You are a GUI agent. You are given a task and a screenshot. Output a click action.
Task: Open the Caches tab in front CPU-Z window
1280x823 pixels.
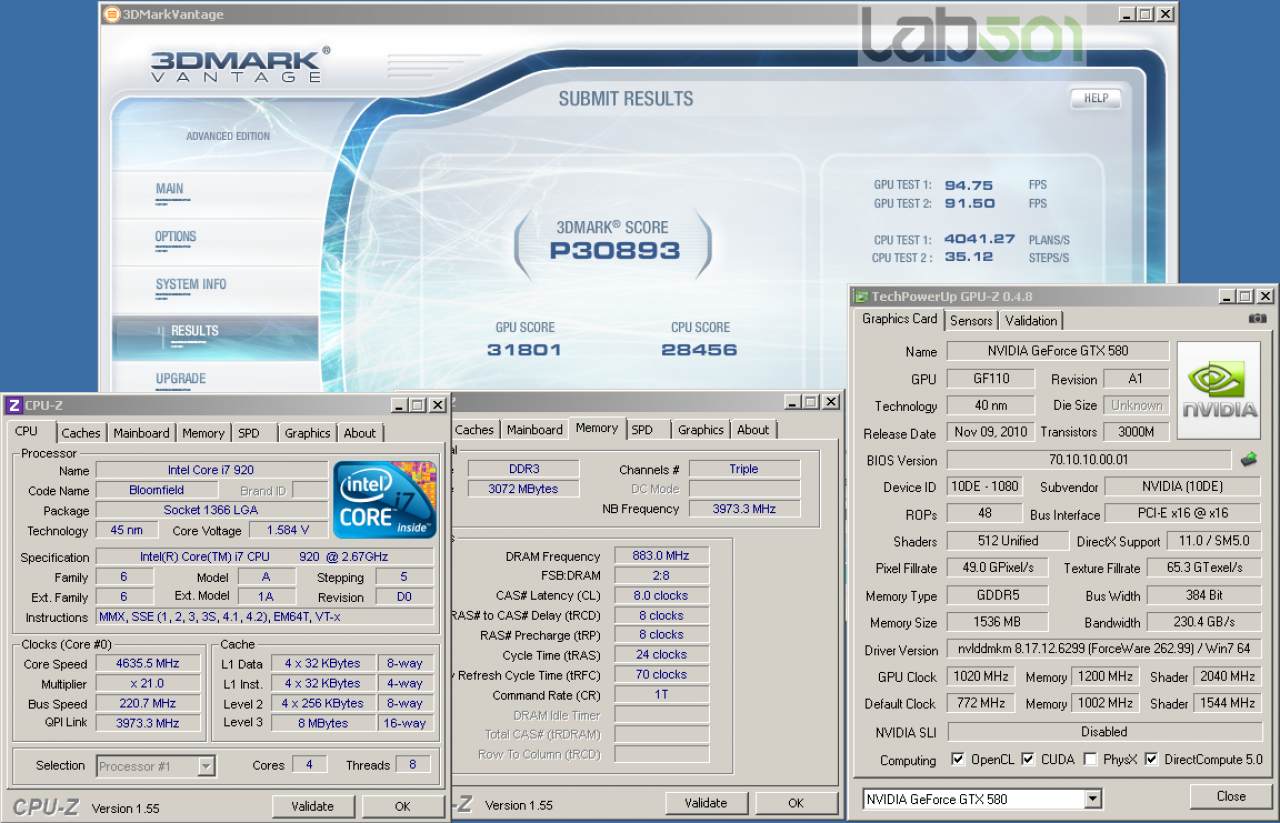click(x=81, y=433)
